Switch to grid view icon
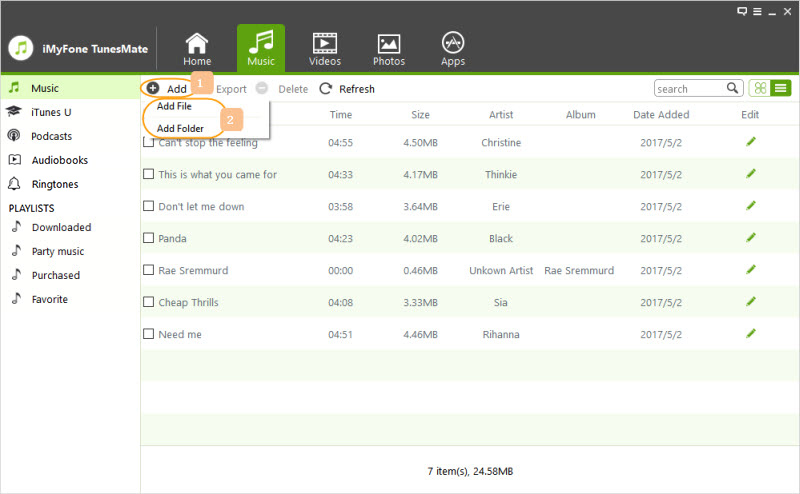Screen dimensions: 800x494 tap(760, 89)
